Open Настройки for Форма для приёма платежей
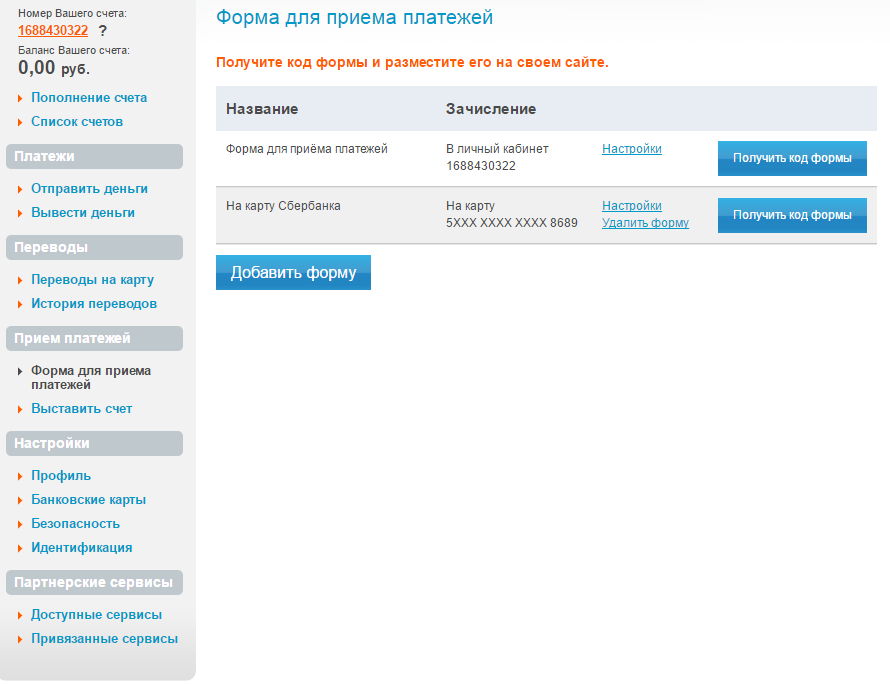This screenshot has height=684, width=890. coord(632,149)
